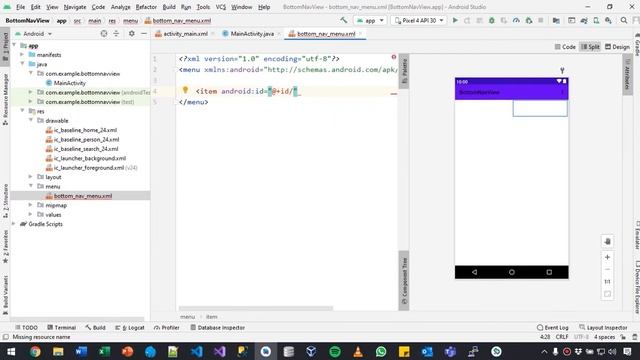This screenshot has width=640, height=360.
Task: Open the Profiler tool window
Action: [x=167, y=327]
